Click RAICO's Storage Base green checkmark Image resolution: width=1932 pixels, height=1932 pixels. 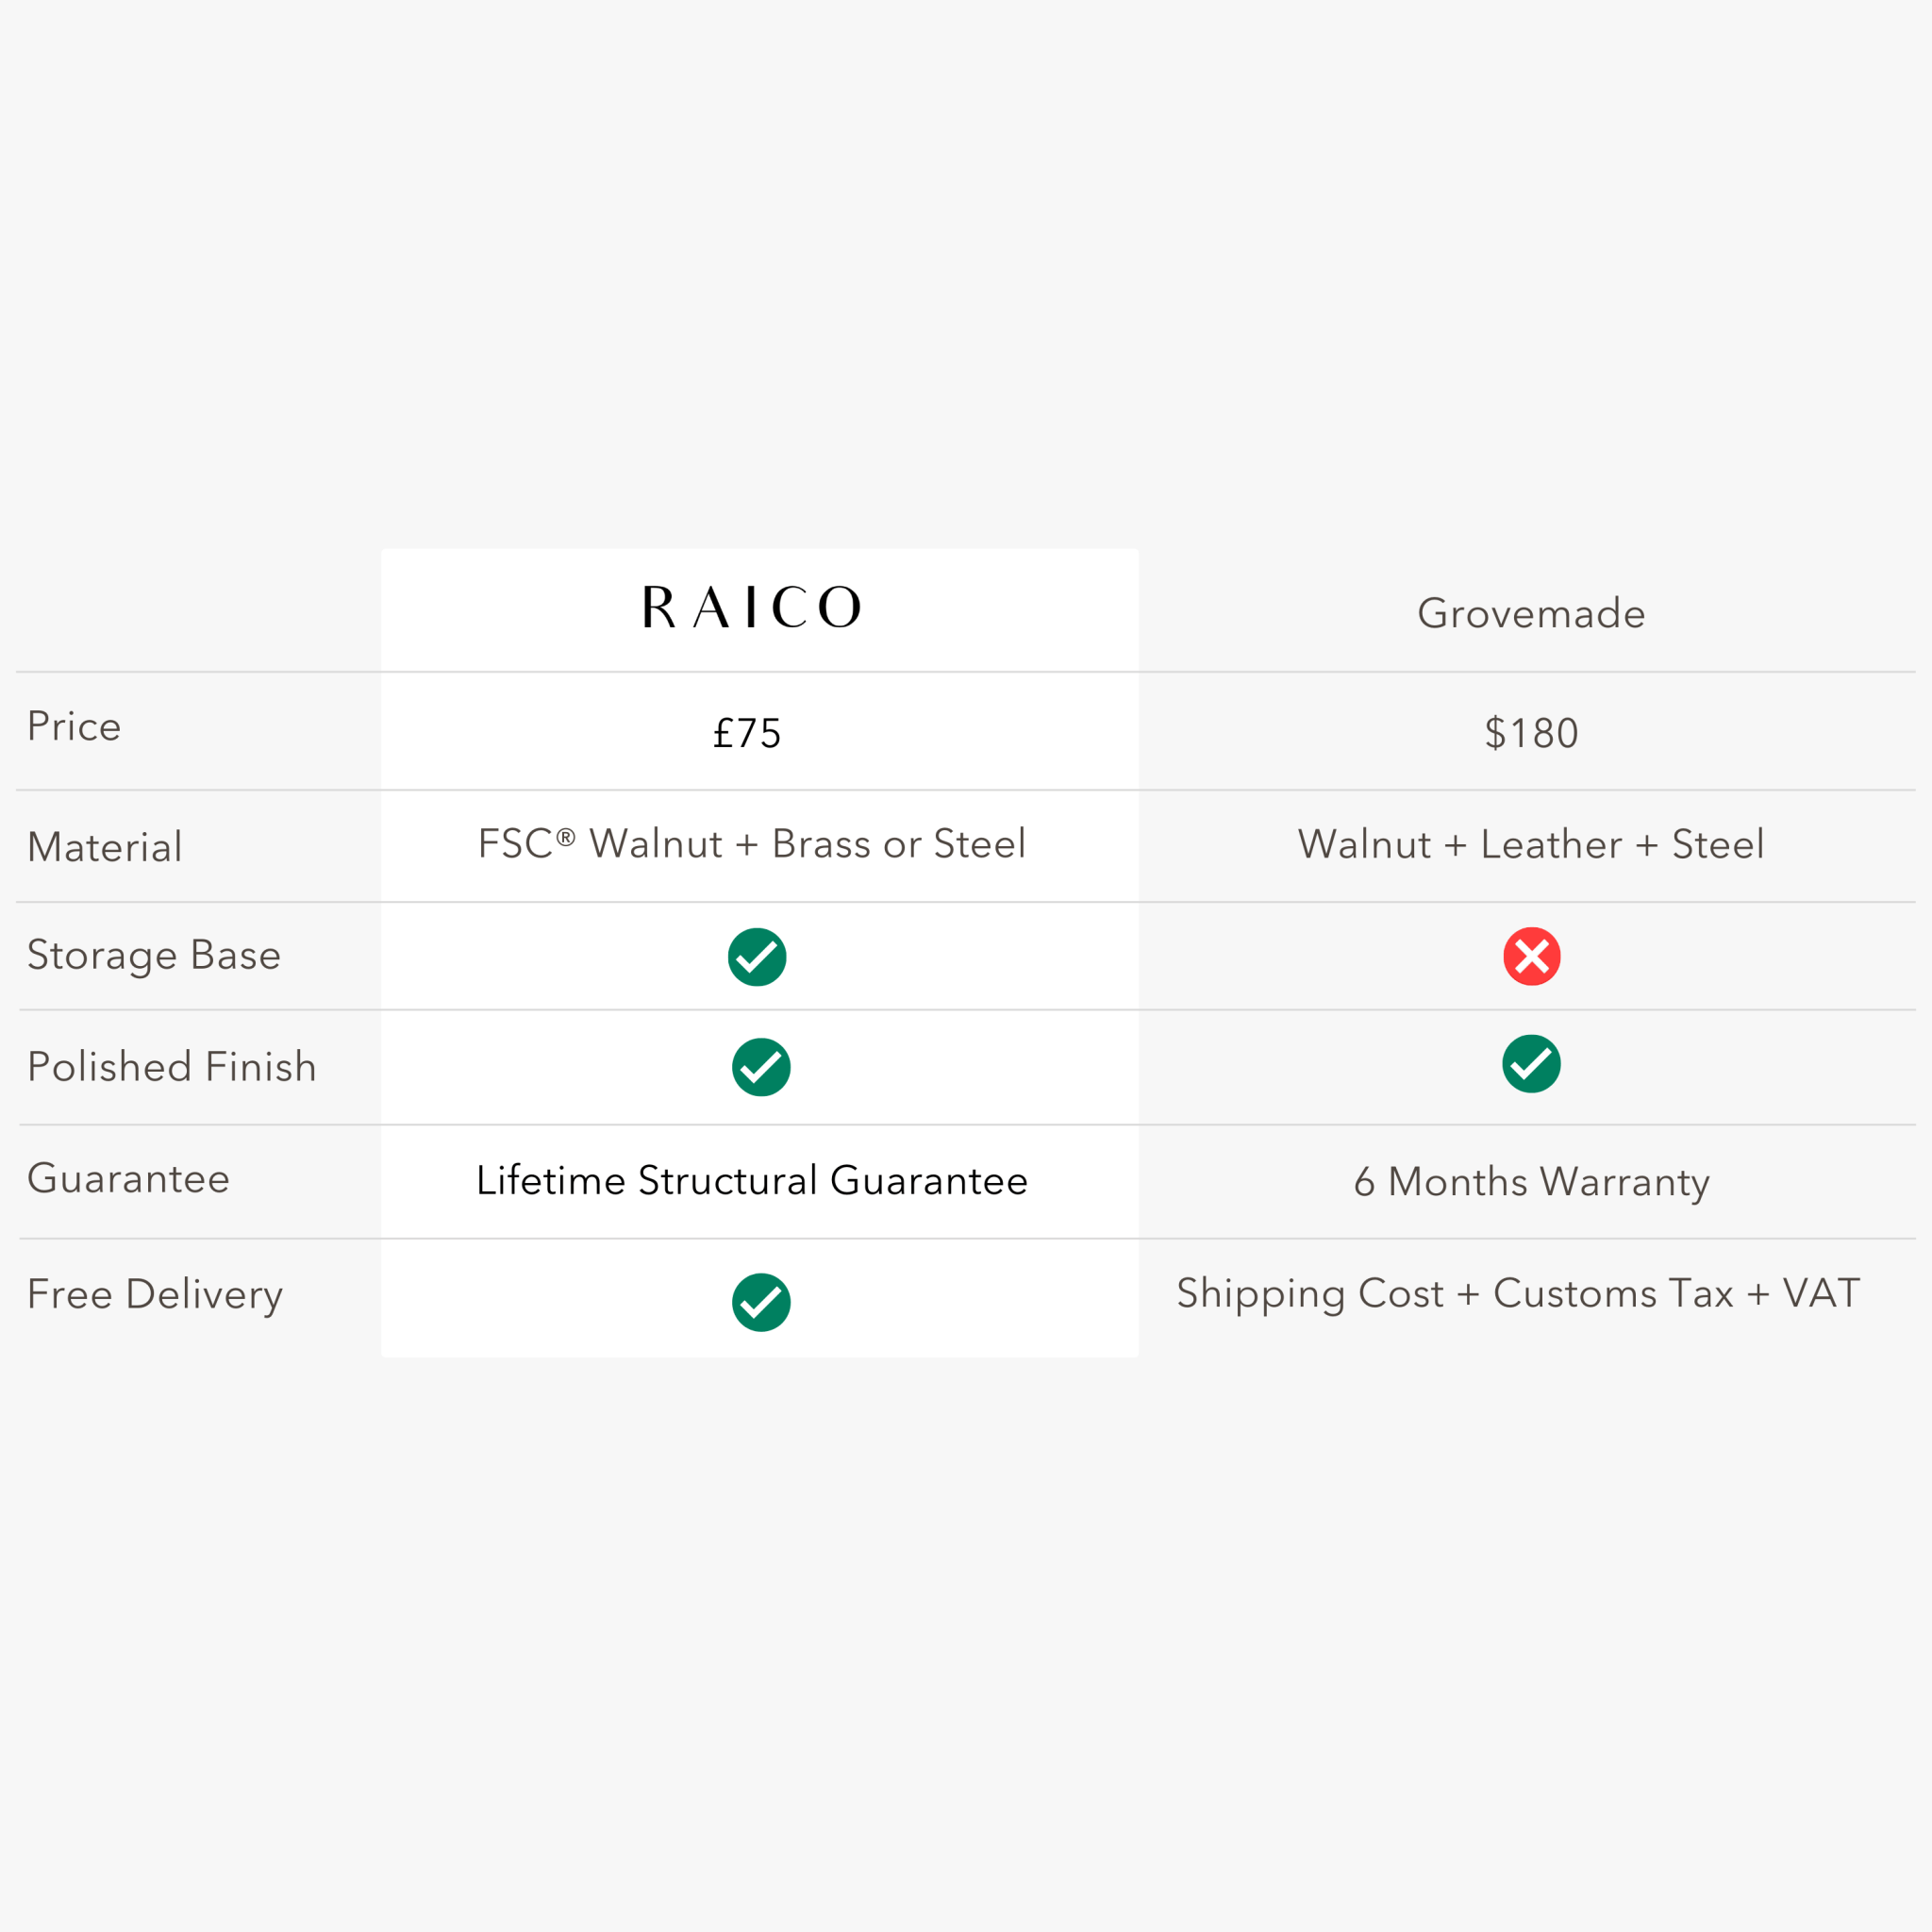tap(757, 957)
